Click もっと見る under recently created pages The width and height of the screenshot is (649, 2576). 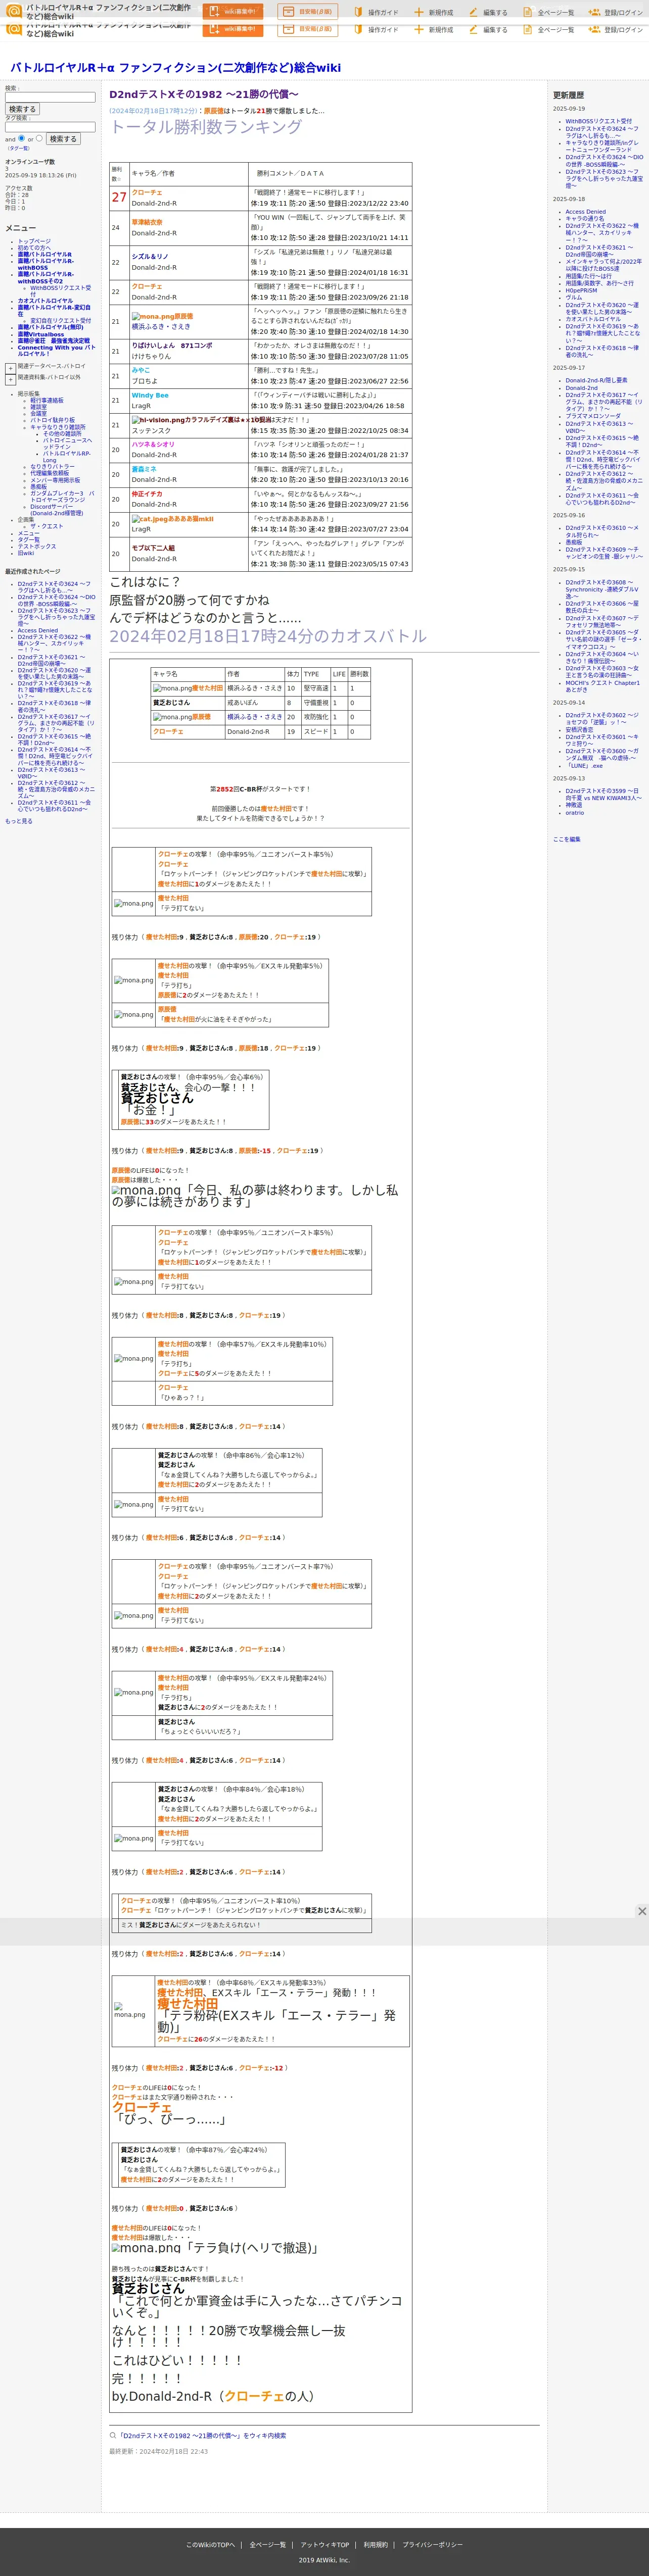click(18, 821)
